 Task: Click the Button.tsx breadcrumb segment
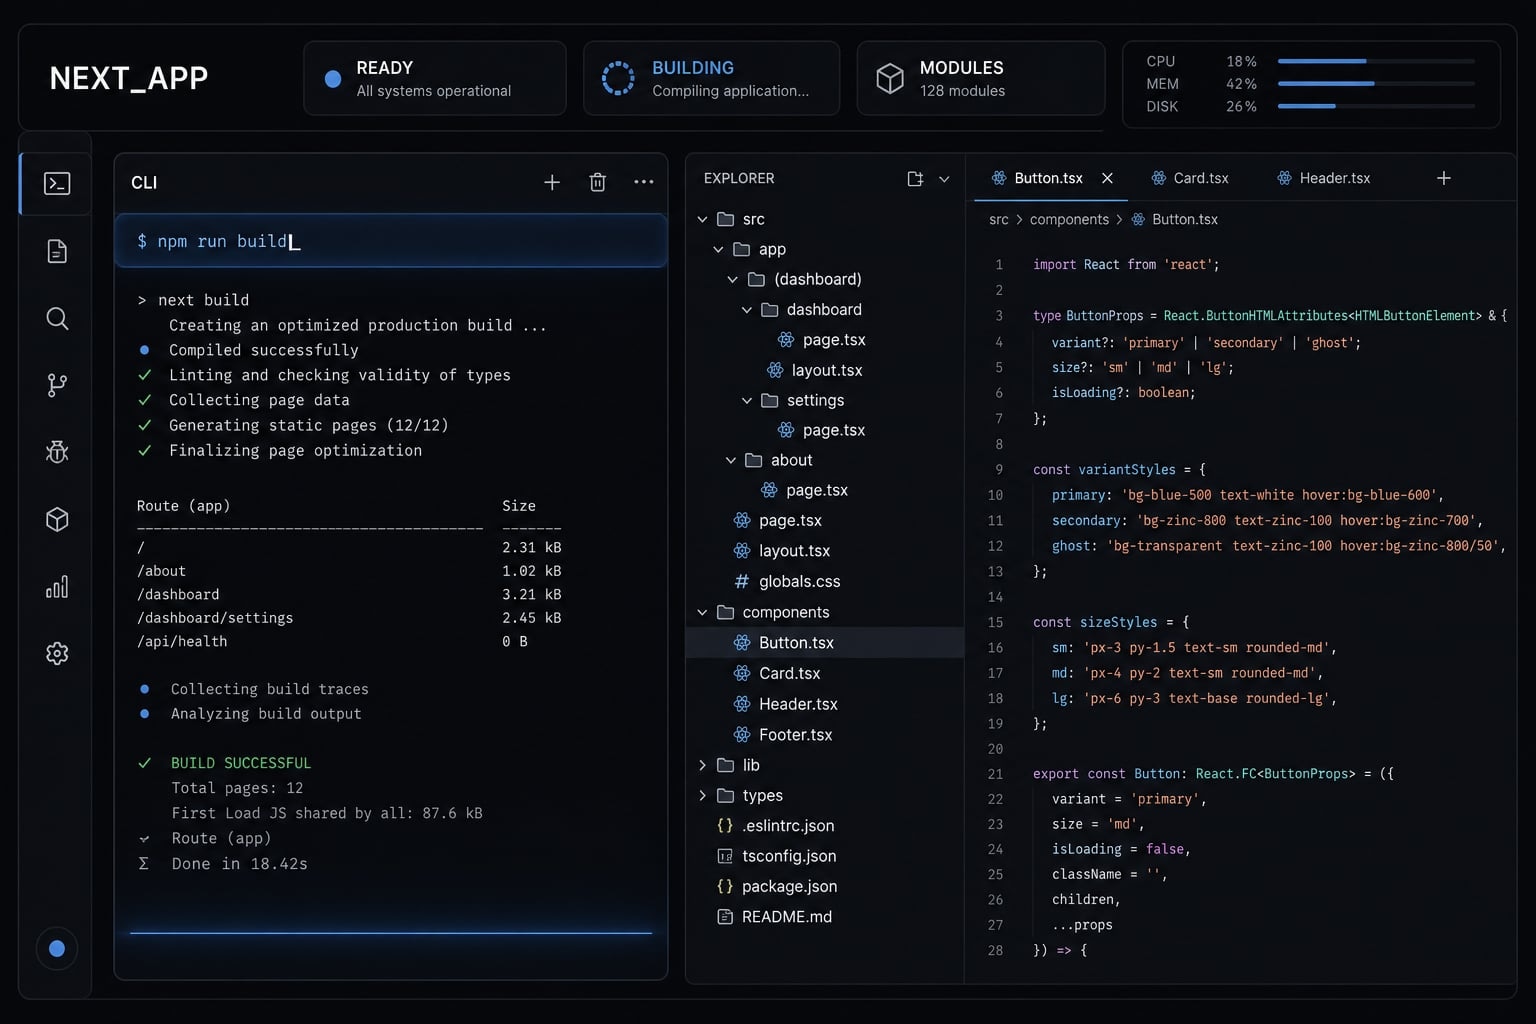pos(1185,219)
